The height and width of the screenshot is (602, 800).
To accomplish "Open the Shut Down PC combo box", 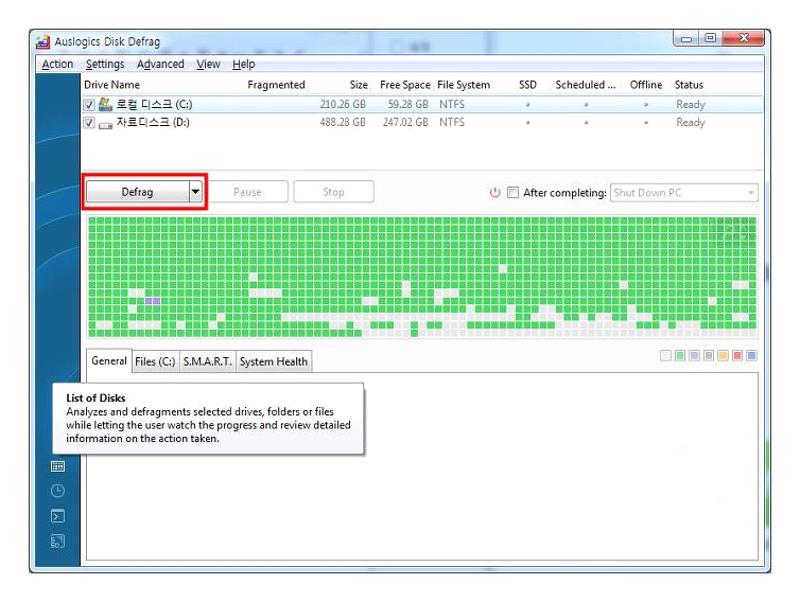I will [684, 193].
